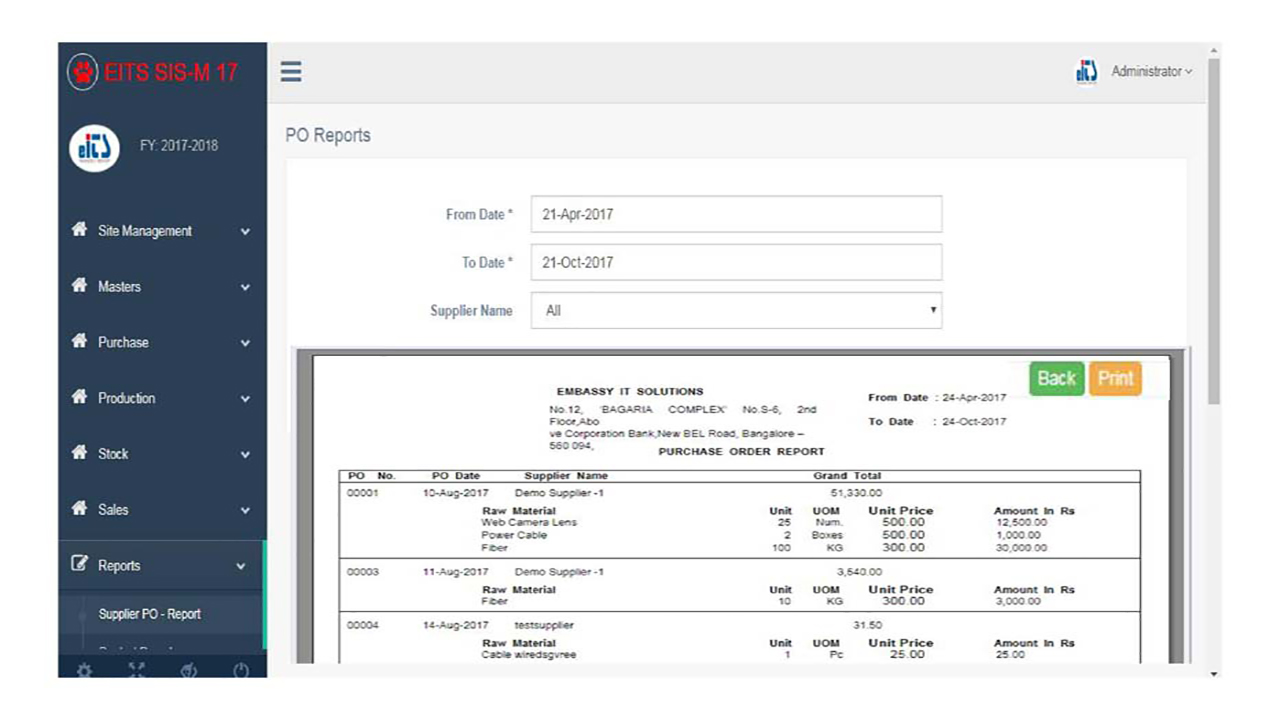Click the To Date field 21-Oct-2017
Image resolution: width=1280 pixels, height=720 pixels.
click(736, 262)
